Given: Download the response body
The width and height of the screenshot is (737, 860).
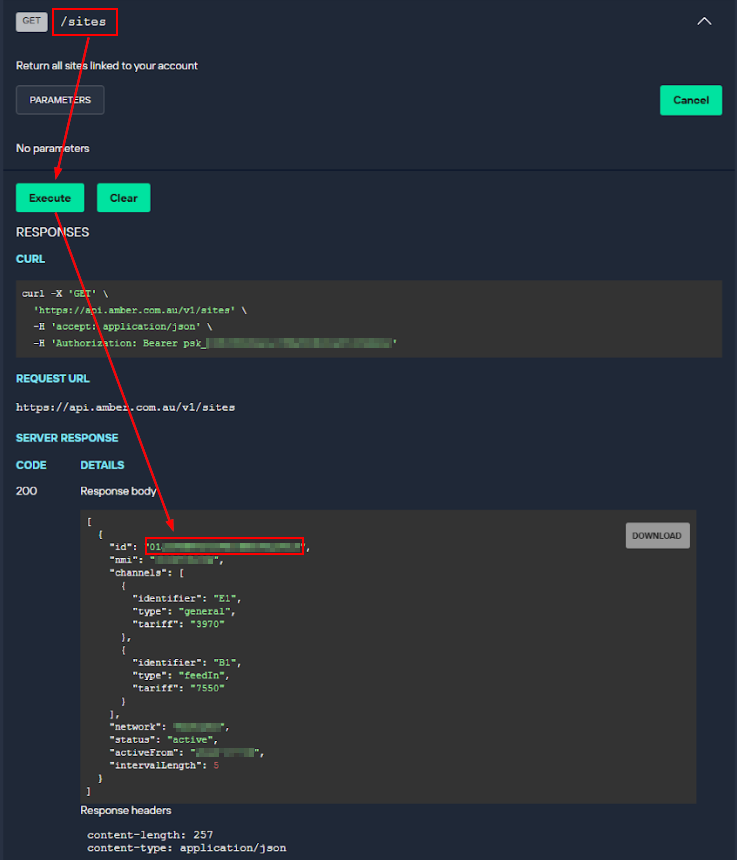Looking at the screenshot, I should coord(657,536).
